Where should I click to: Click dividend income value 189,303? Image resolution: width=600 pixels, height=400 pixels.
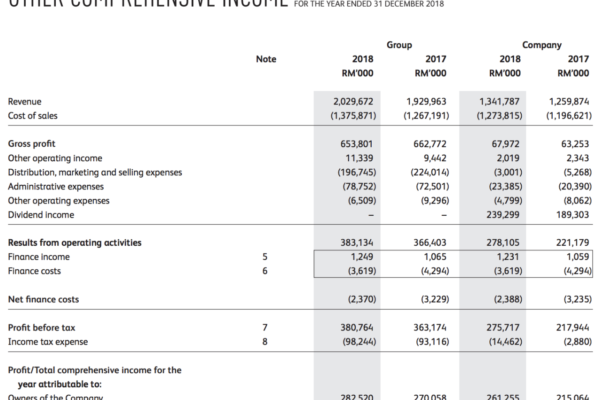[x=572, y=215]
